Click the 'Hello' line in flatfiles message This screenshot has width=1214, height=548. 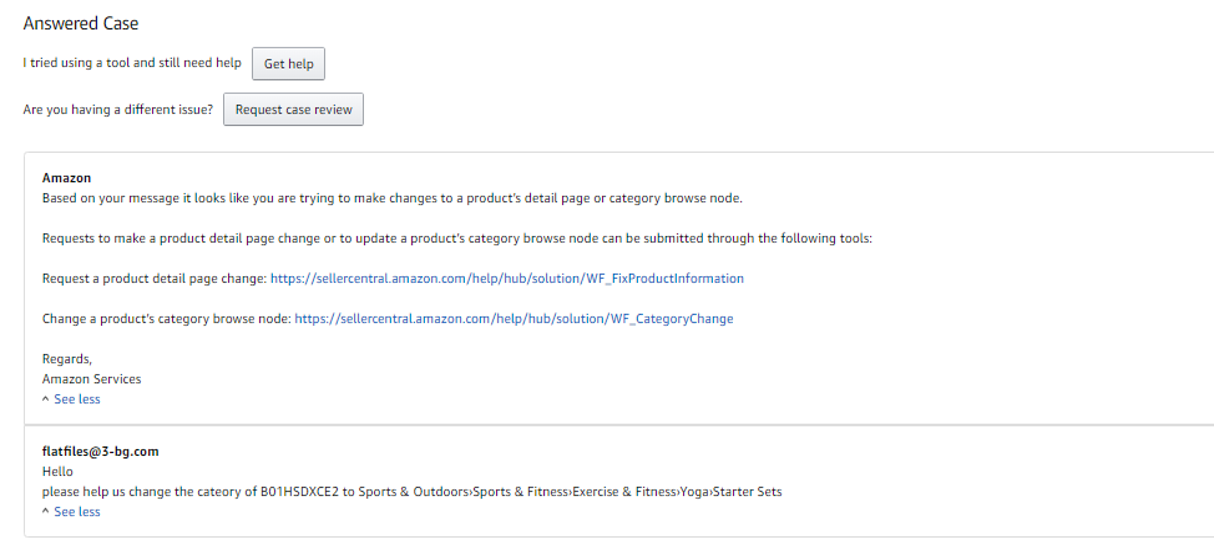pyautogui.click(x=58, y=472)
